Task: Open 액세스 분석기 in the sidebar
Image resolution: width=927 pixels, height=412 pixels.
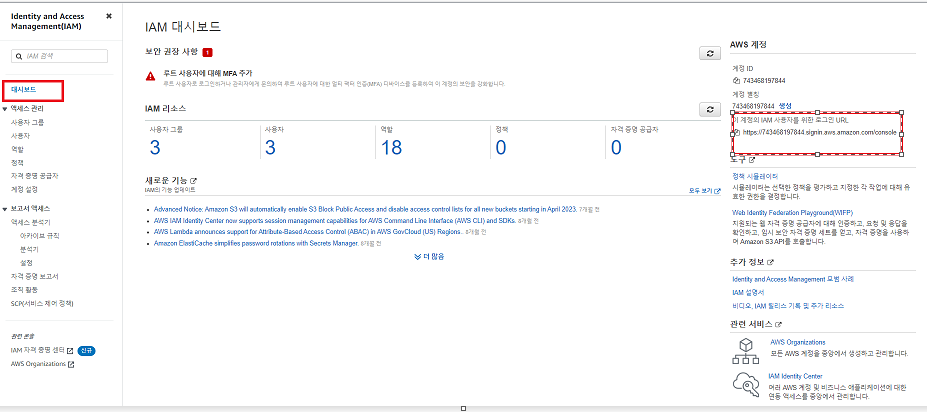Action: coord(30,222)
